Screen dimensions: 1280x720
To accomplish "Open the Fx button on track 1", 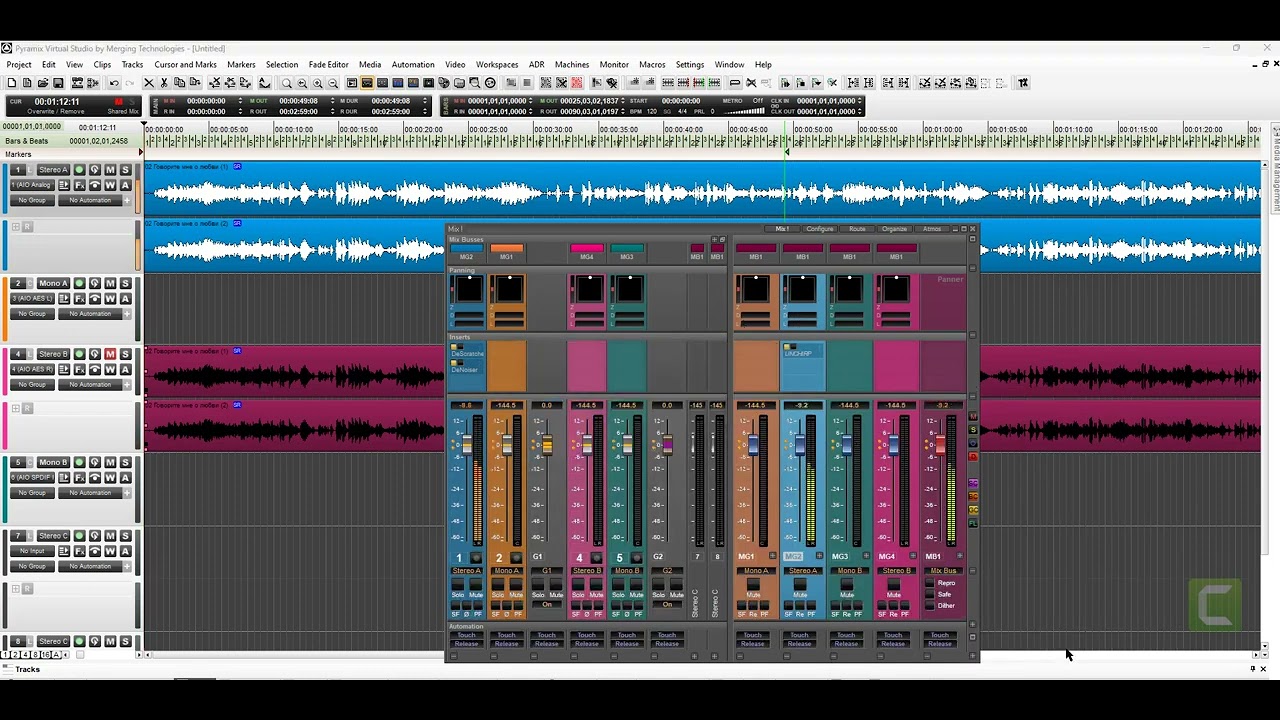I will tap(79, 185).
